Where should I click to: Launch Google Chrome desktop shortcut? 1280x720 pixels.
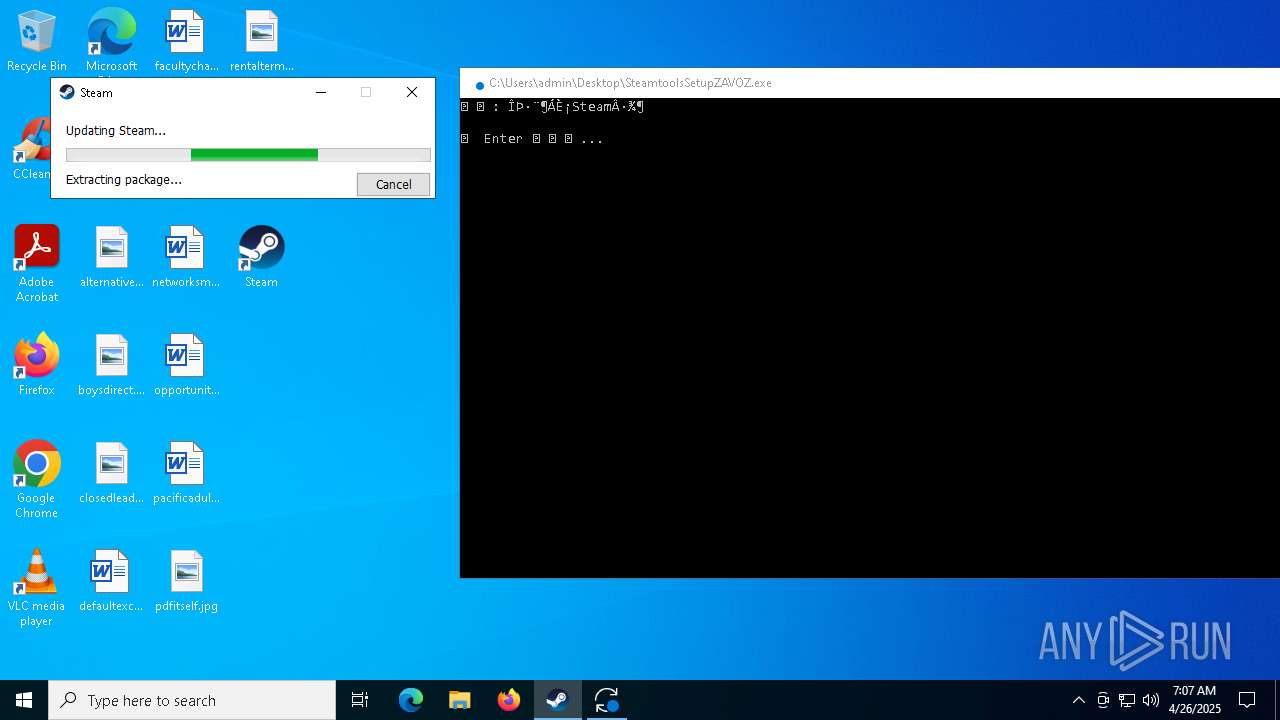pos(37,480)
